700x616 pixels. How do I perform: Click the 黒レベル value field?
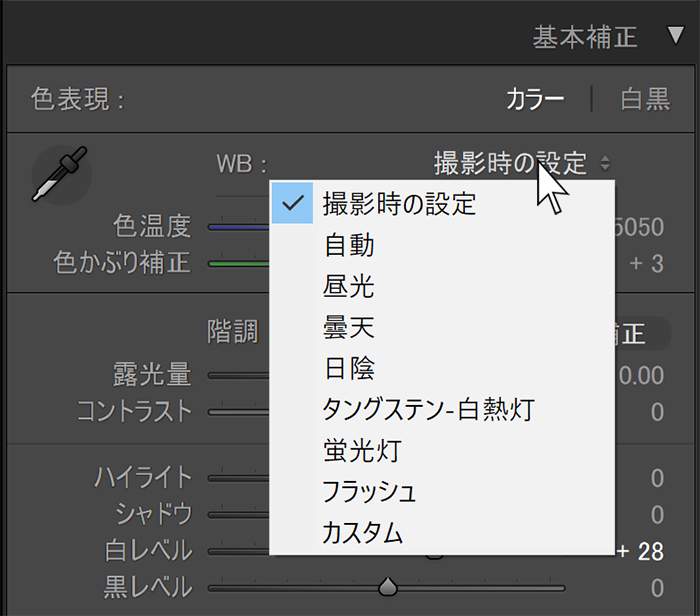656,587
